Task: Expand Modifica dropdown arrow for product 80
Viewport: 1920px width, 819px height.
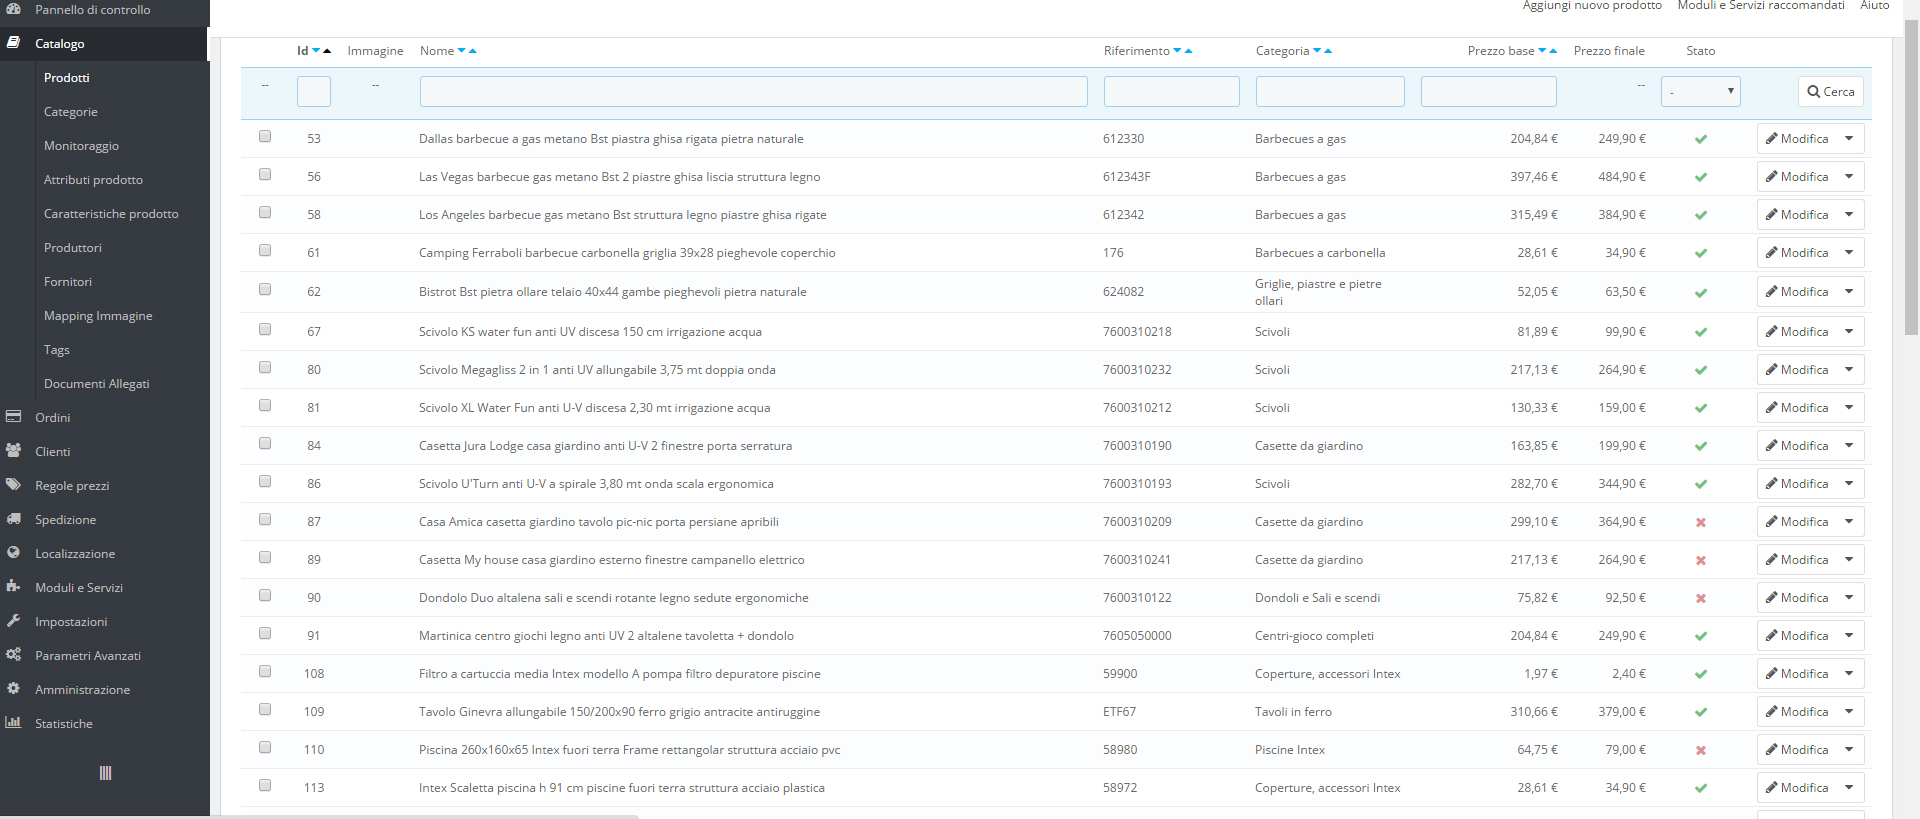Action: coord(1849,370)
